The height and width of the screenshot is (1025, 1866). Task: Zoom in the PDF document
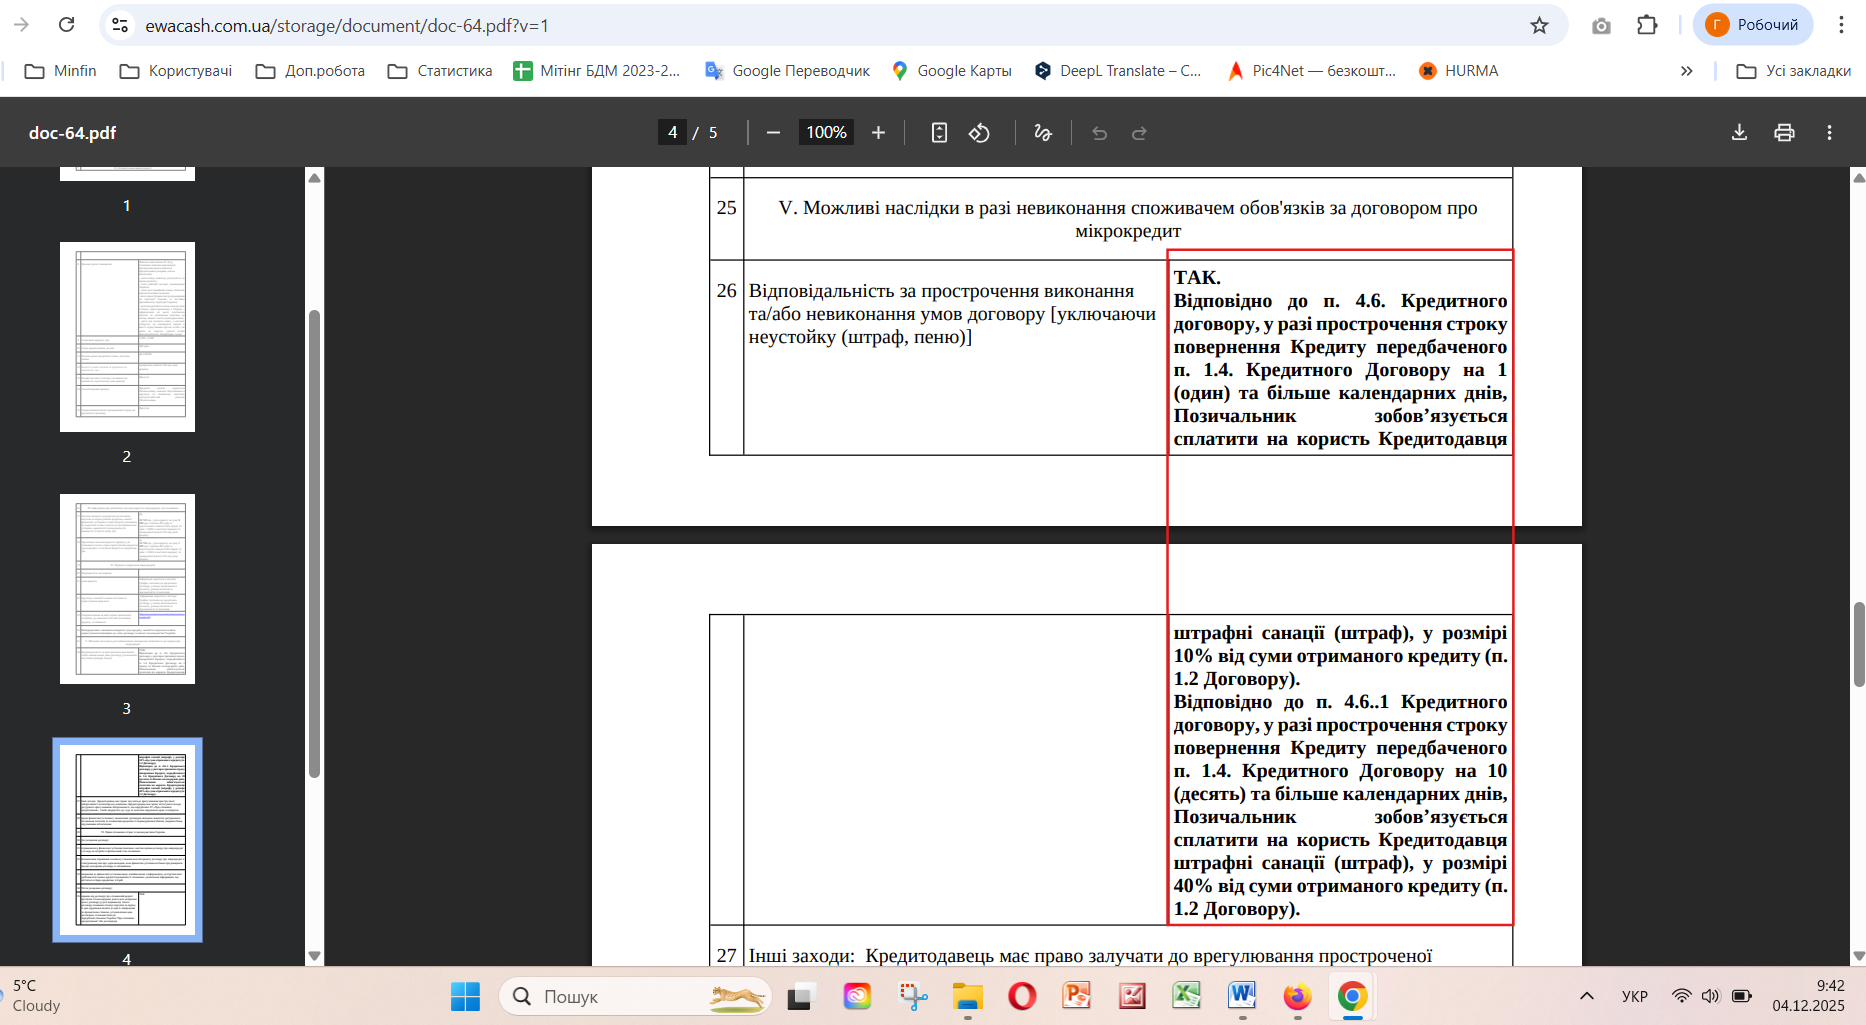point(878,133)
